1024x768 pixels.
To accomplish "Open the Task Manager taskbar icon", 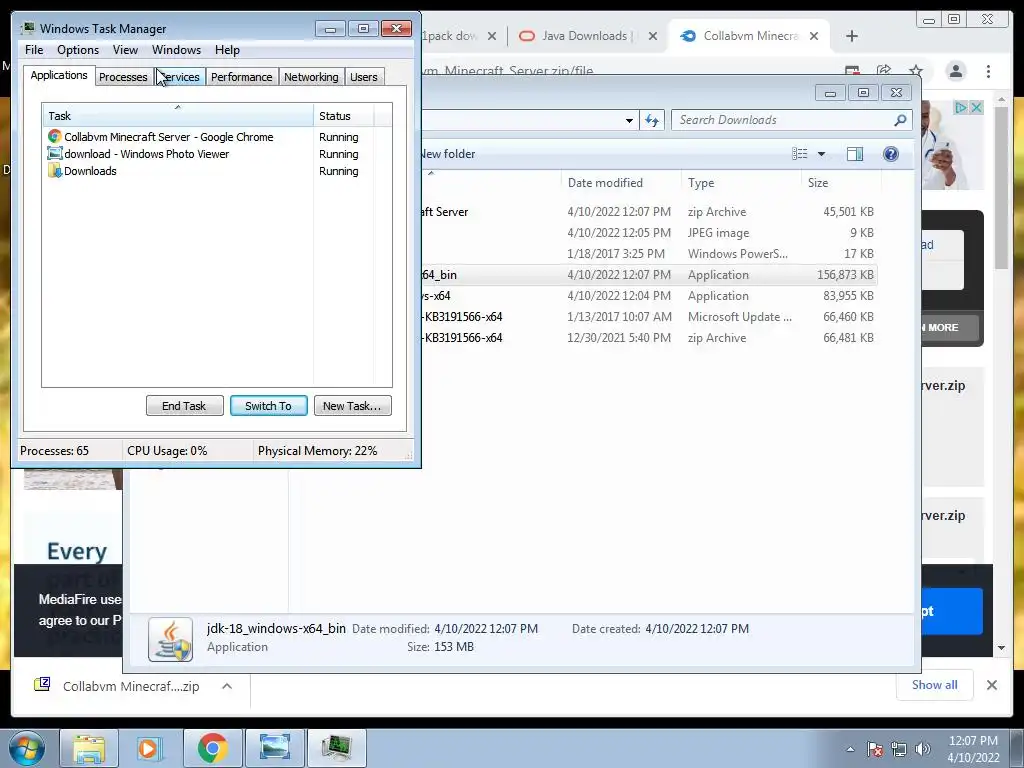I will pyautogui.click(x=337, y=748).
